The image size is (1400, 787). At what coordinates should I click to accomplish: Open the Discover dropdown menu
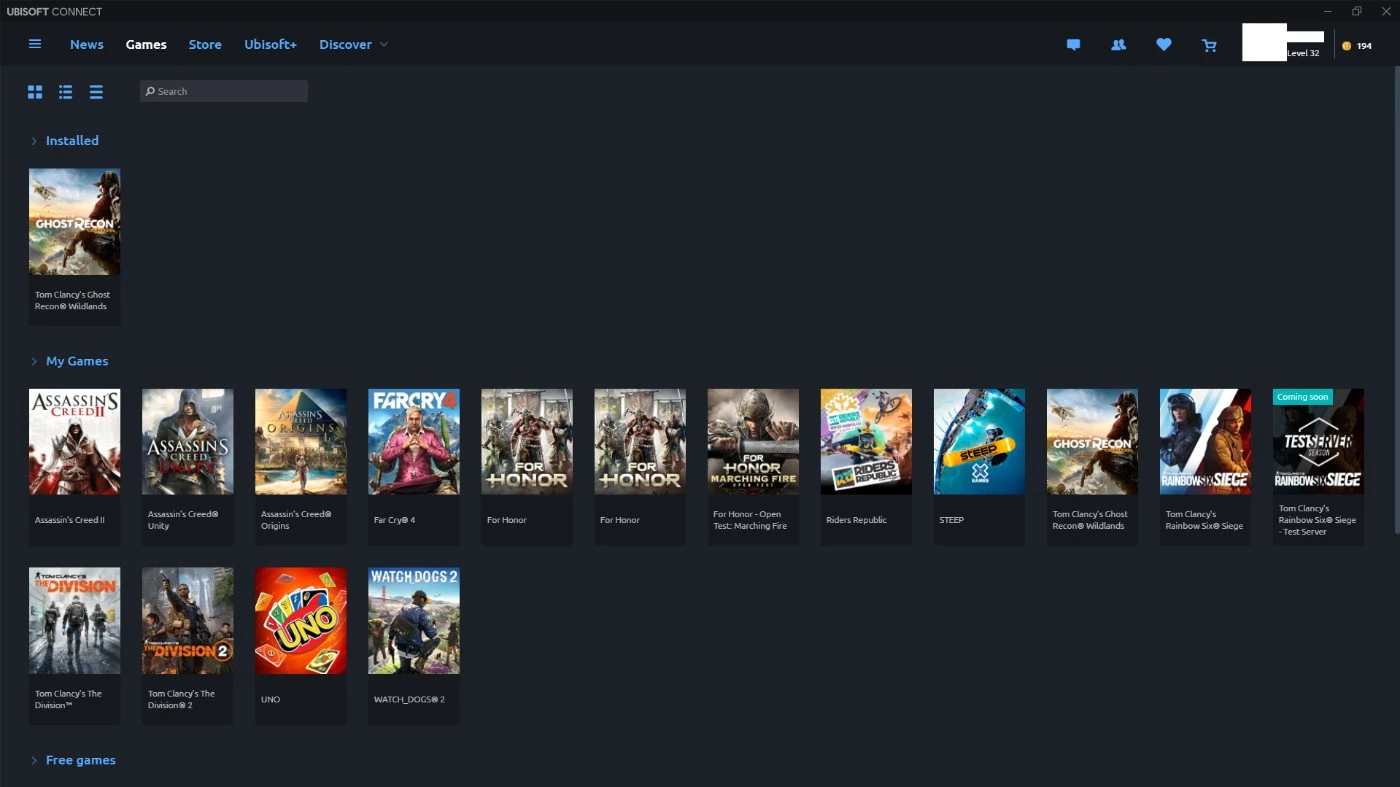click(353, 45)
